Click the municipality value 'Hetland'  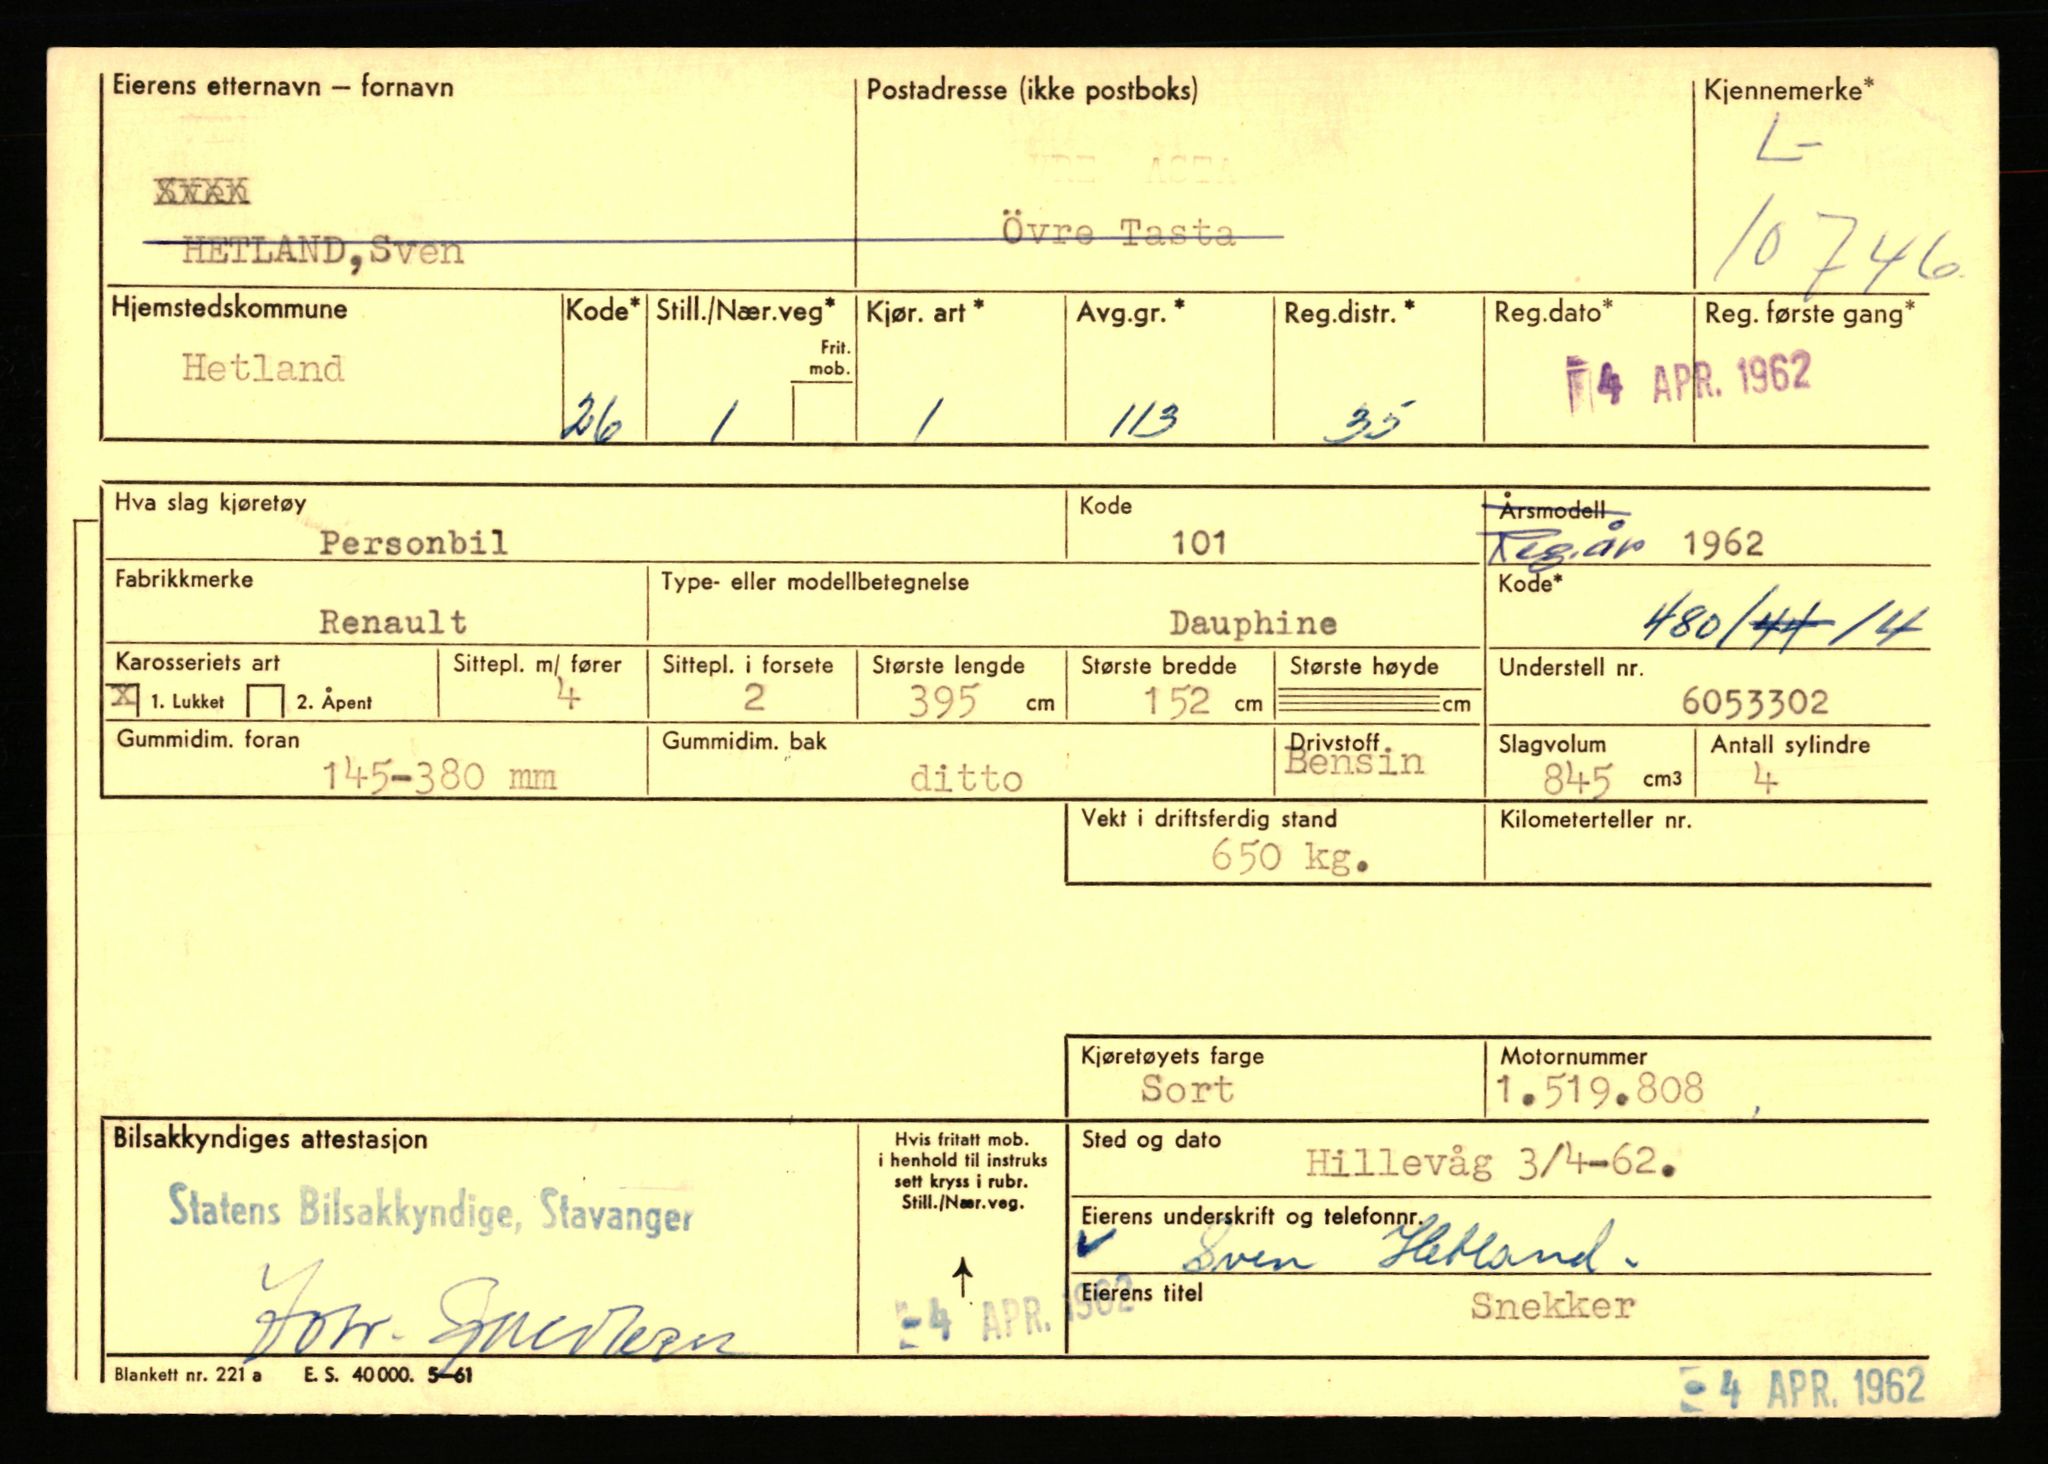coord(263,369)
